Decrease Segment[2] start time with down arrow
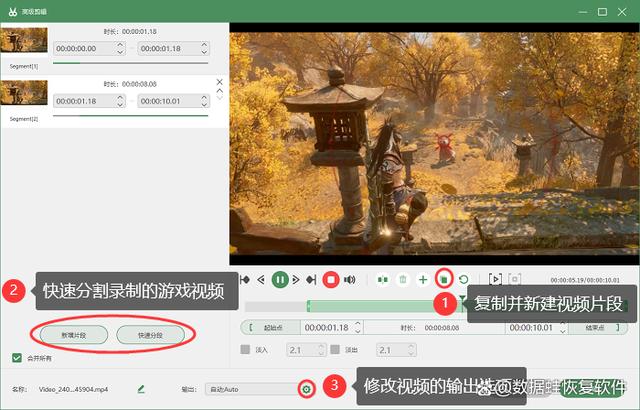Image resolution: width=640 pixels, height=410 pixels. point(120,104)
